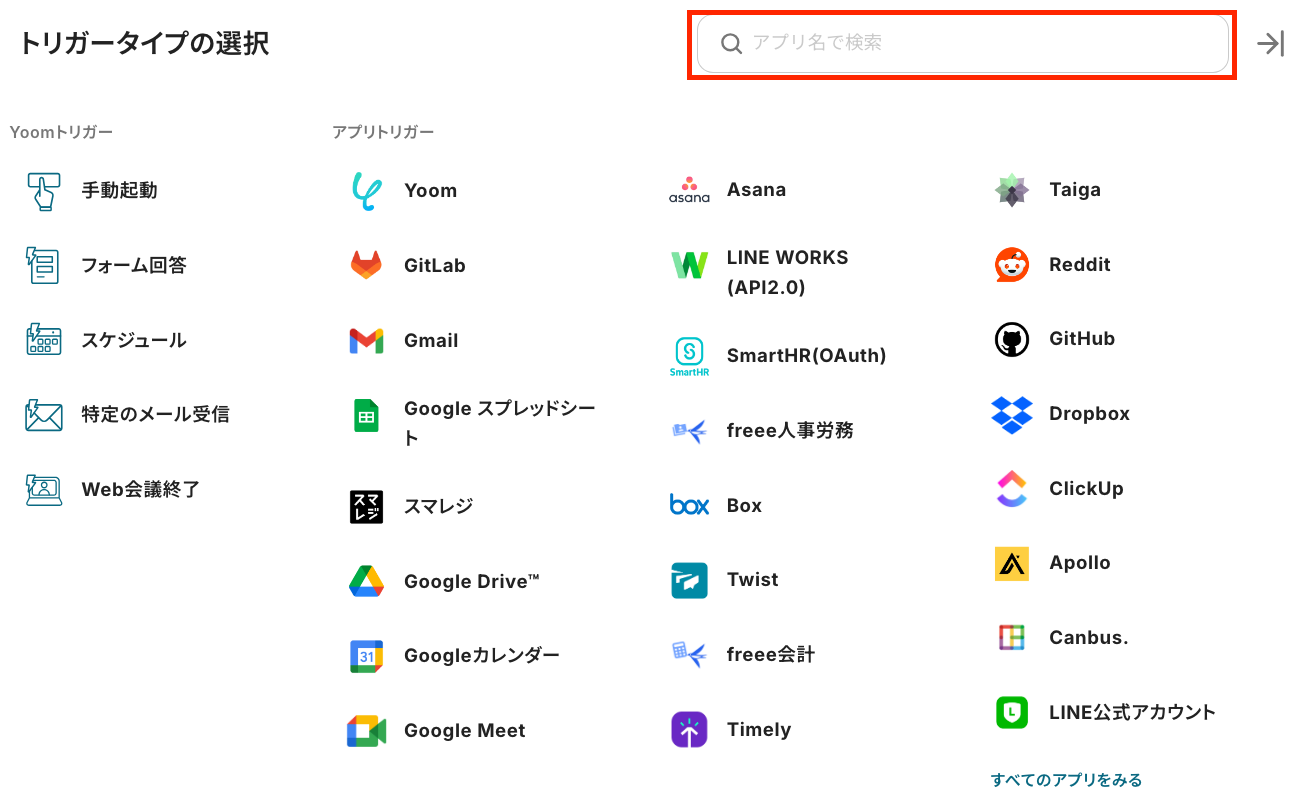Choose the Box logo icon
1304x812 pixels.
point(689,506)
